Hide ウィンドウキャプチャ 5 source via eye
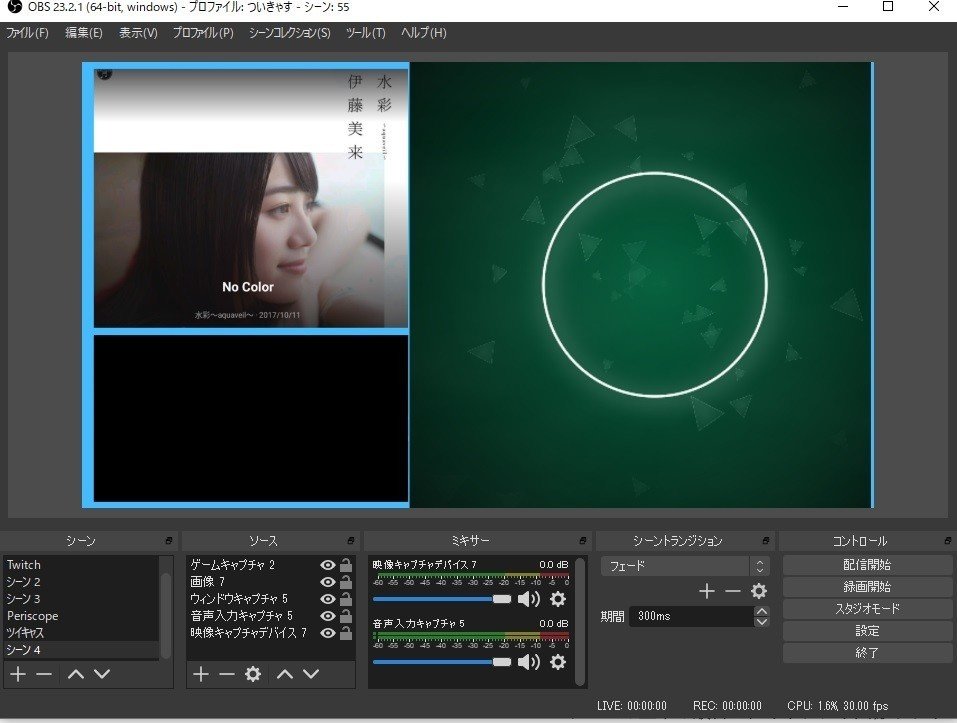 tap(328, 599)
